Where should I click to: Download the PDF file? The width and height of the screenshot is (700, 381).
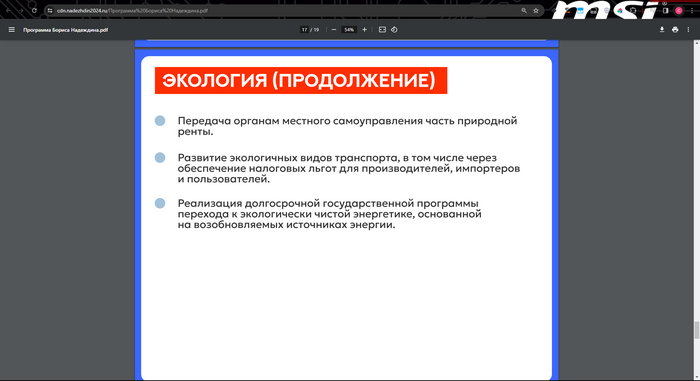pyautogui.click(x=662, y=30)
